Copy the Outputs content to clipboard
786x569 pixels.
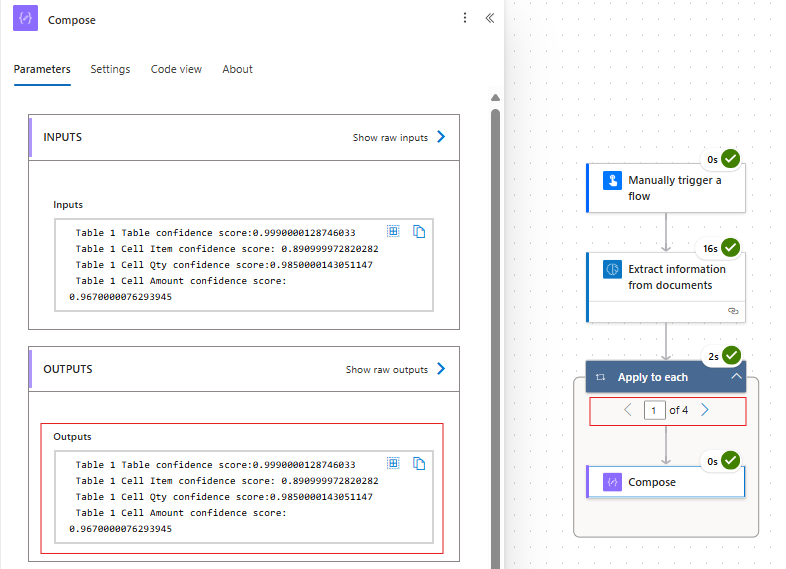click(420, 463)
